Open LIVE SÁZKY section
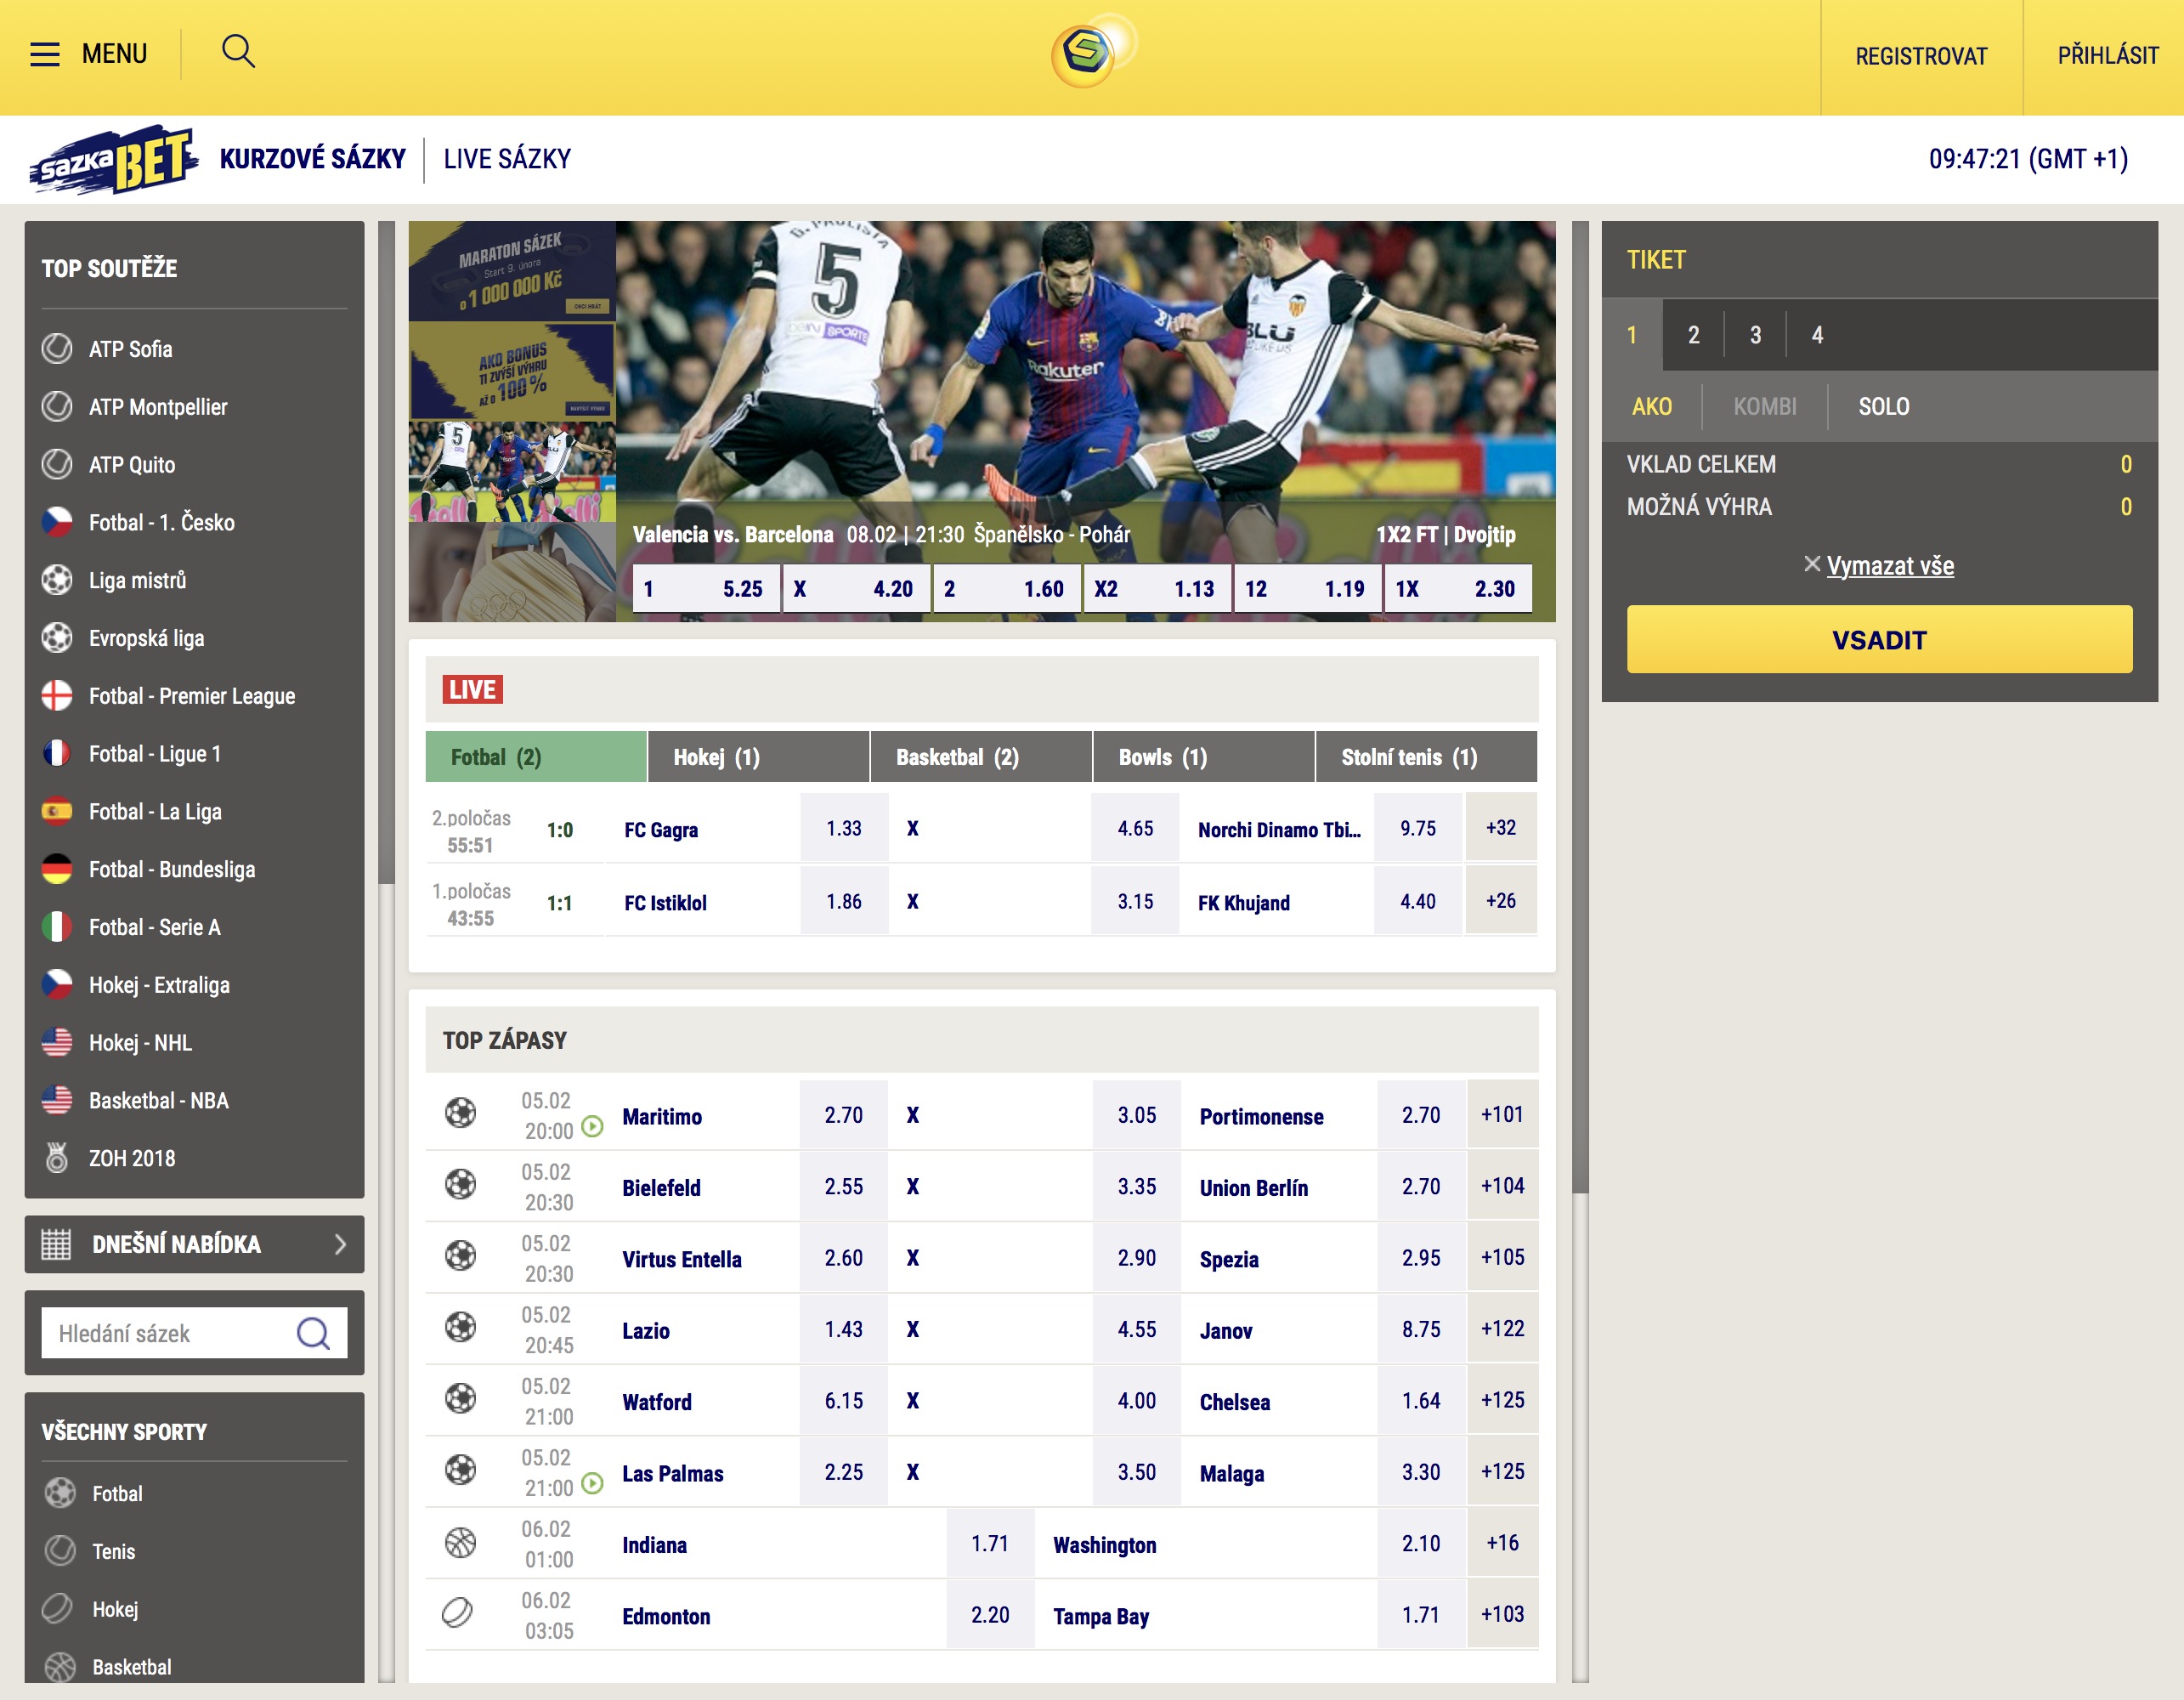The width and height of the screenshot is (2184, 1700). click(507, 159)
